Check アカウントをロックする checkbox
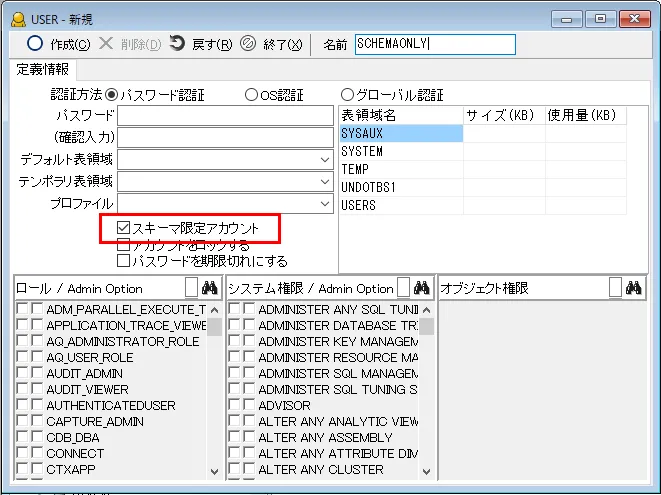Screen dimensions: 661x495 [123, 245]
